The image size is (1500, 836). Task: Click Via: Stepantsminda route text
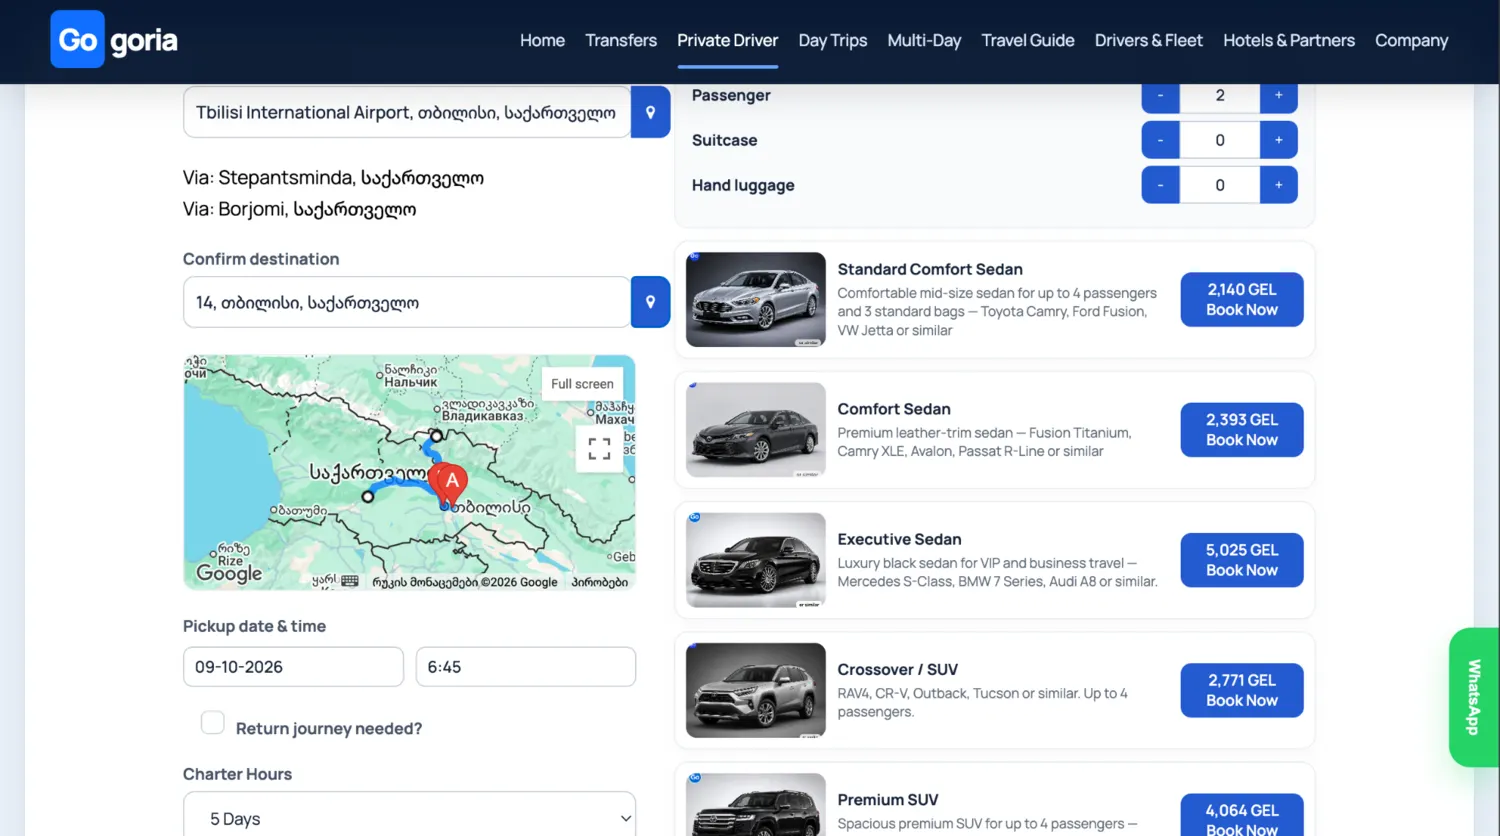[333, 177]
